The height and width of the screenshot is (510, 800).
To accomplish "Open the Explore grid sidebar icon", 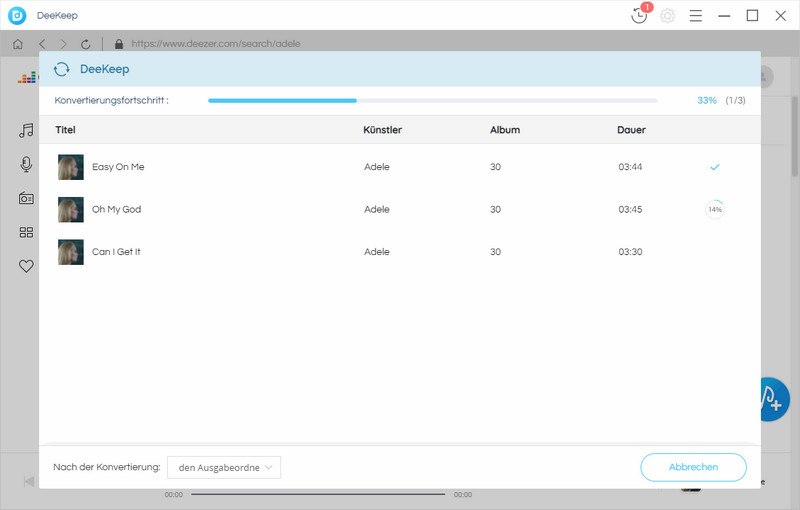I will (26, 233).
